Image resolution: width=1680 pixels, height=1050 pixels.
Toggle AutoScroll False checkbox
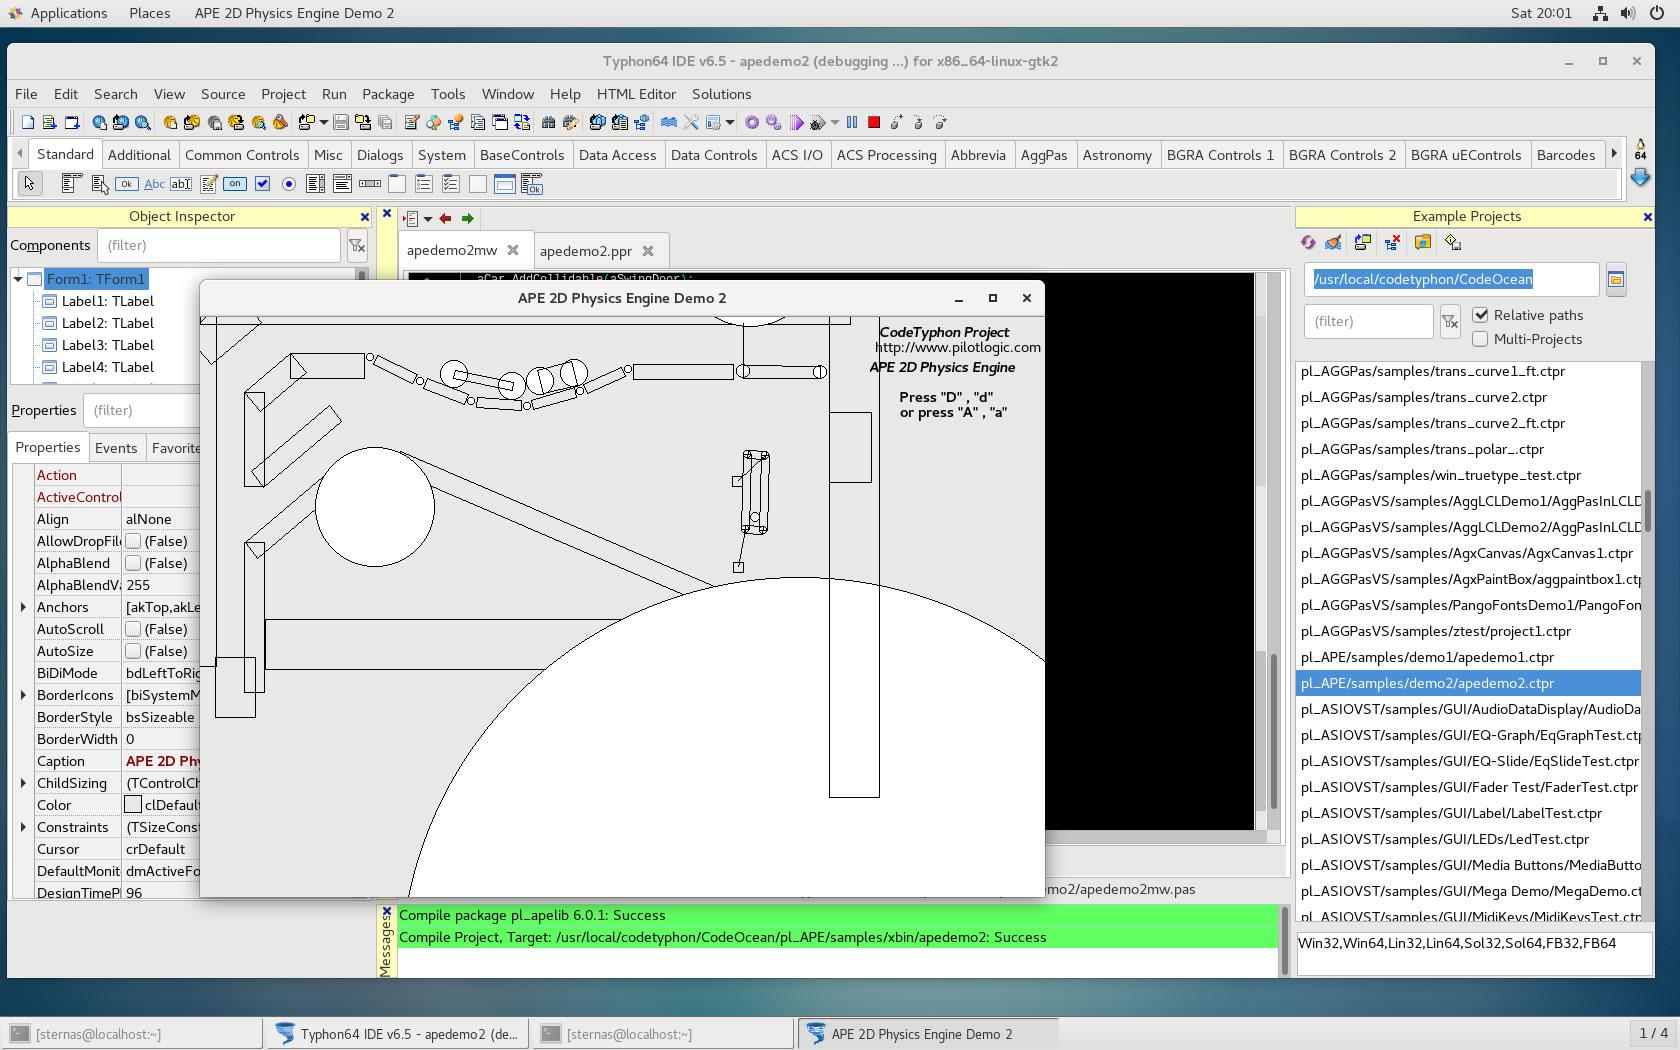pyautogui.click(x=133, y=629)
